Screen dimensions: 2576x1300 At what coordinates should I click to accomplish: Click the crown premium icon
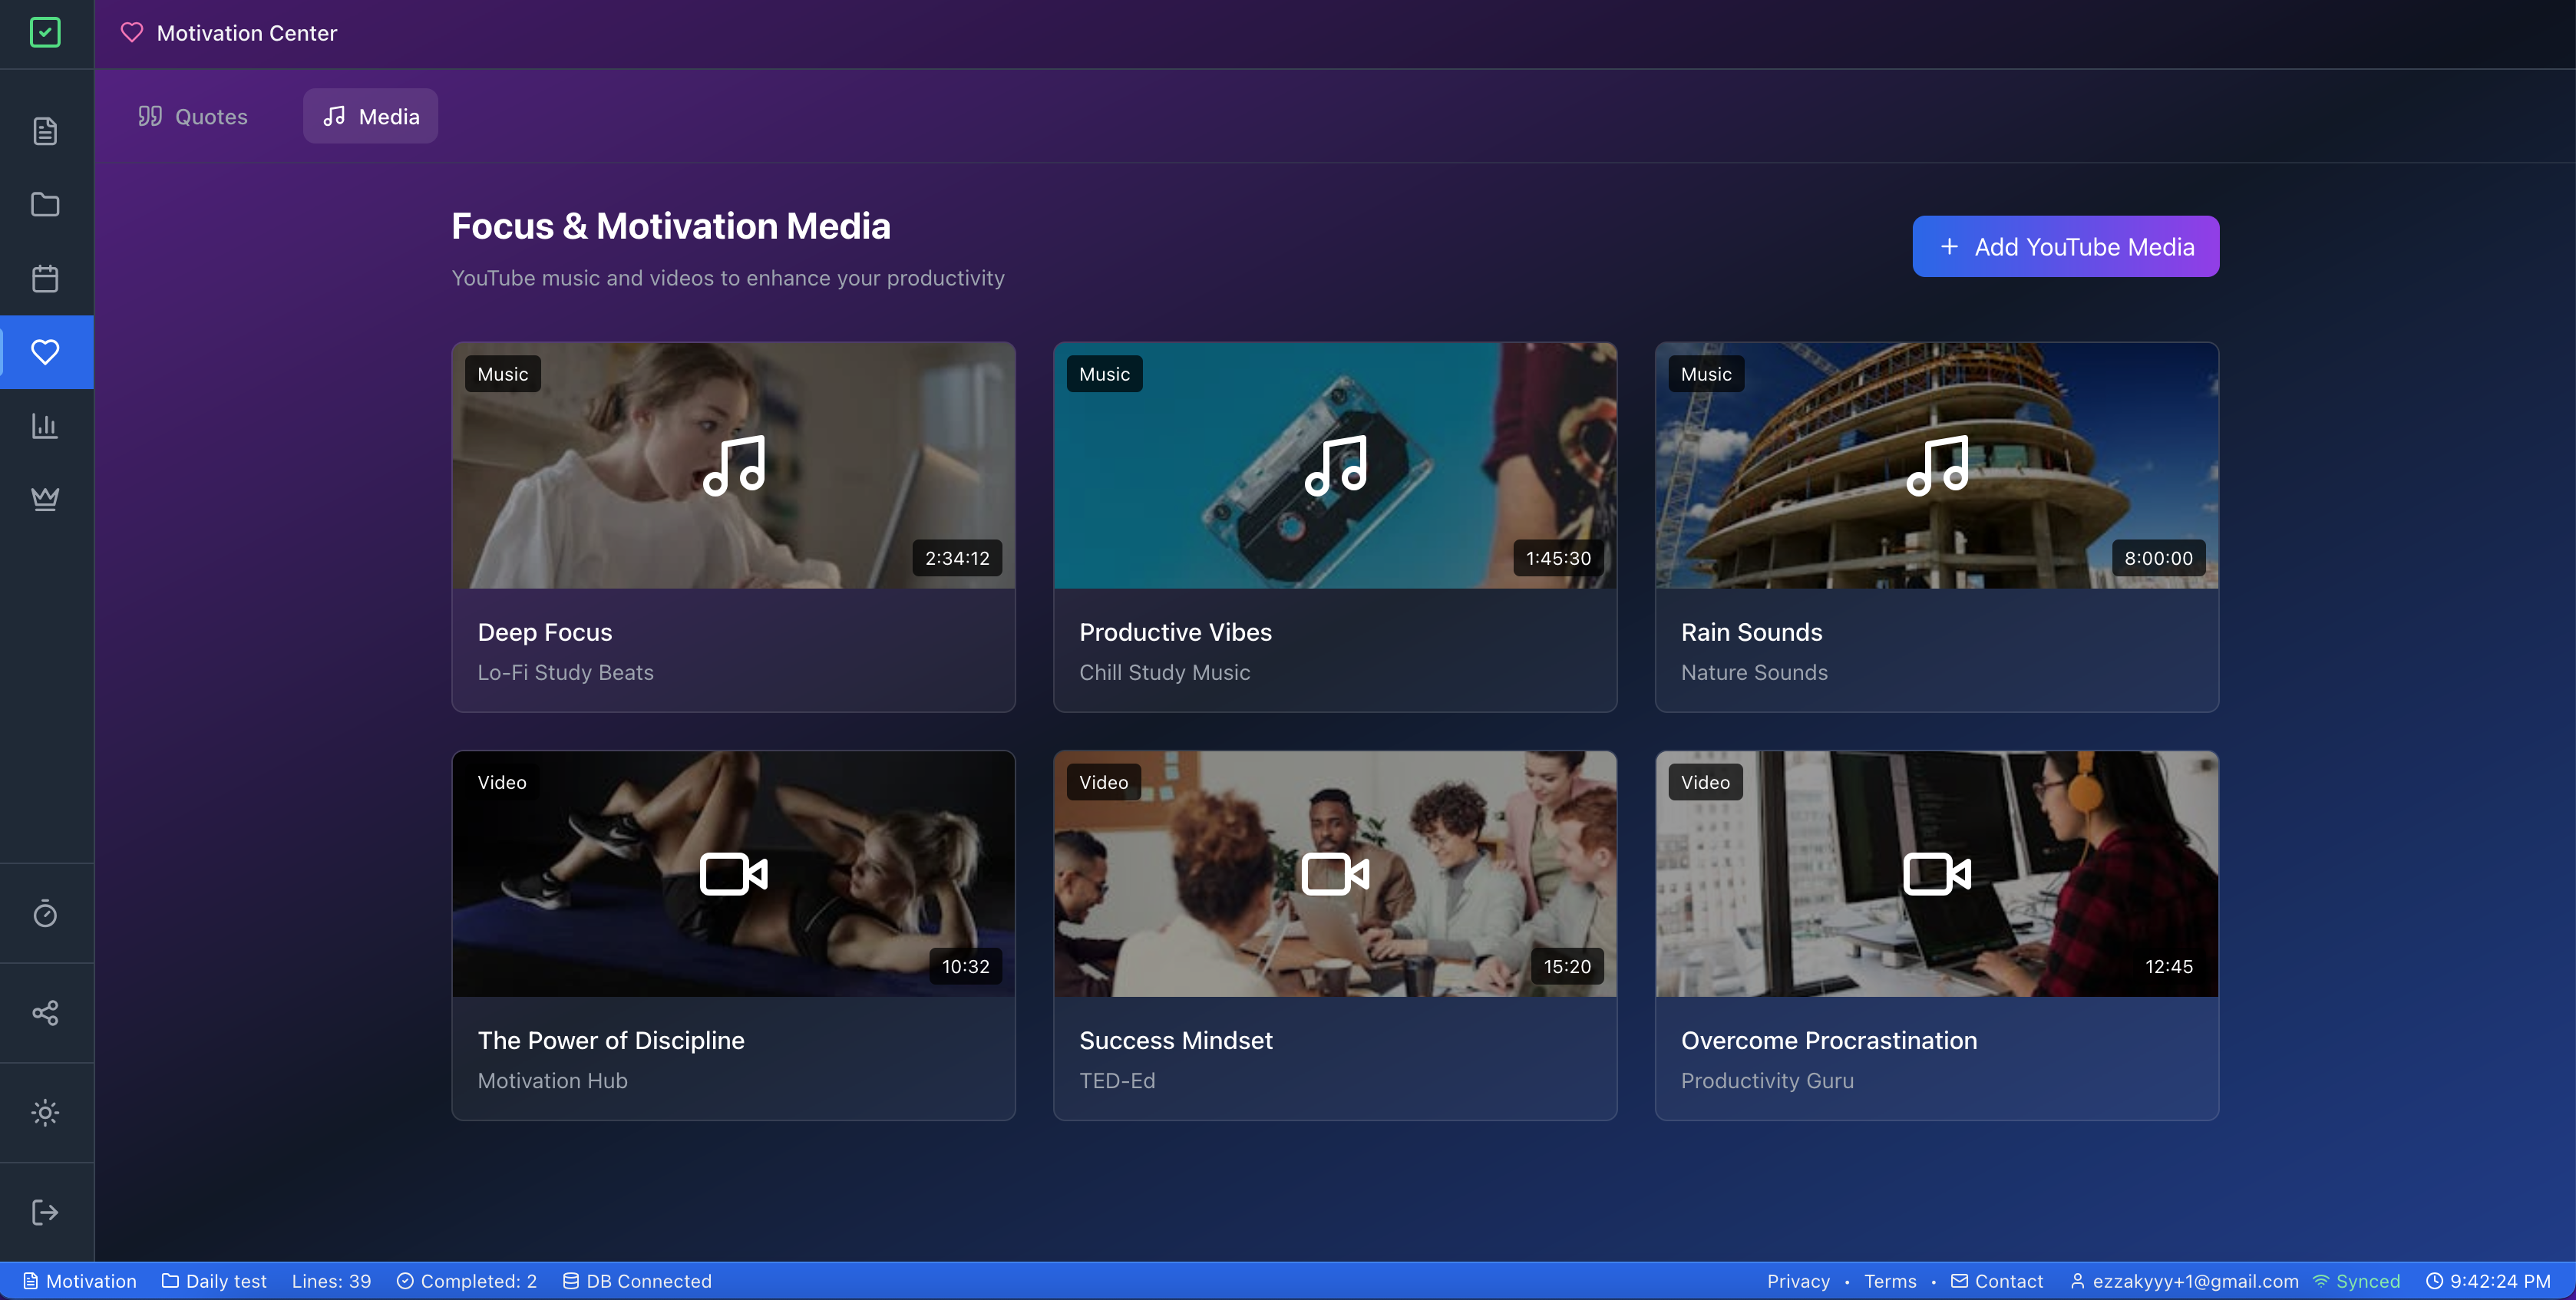(45, 498)
